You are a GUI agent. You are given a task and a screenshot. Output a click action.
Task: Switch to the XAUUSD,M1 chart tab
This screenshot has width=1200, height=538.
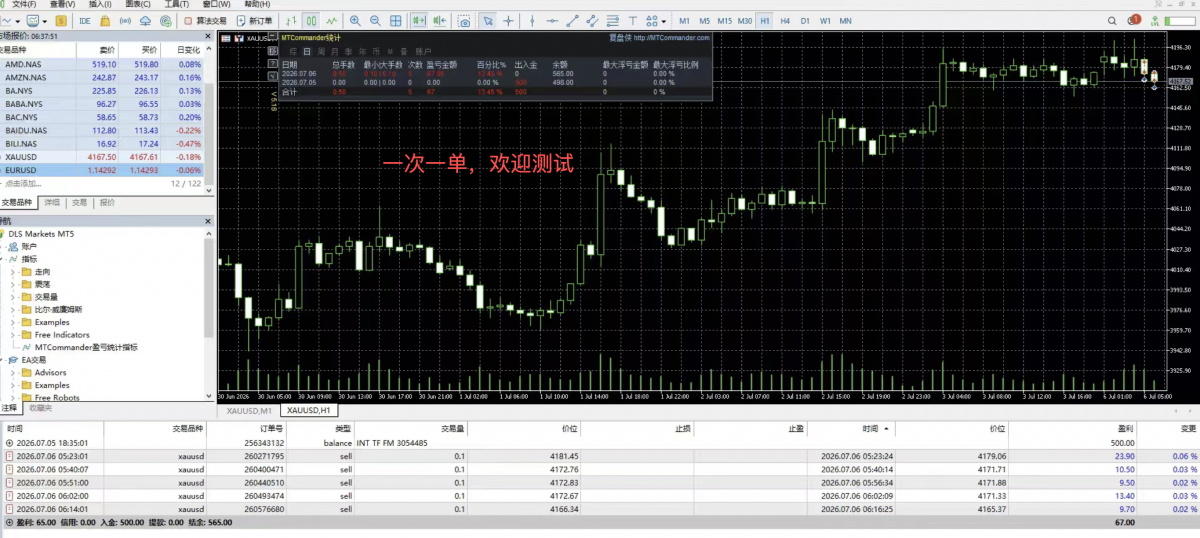click(x=249, y=410)
